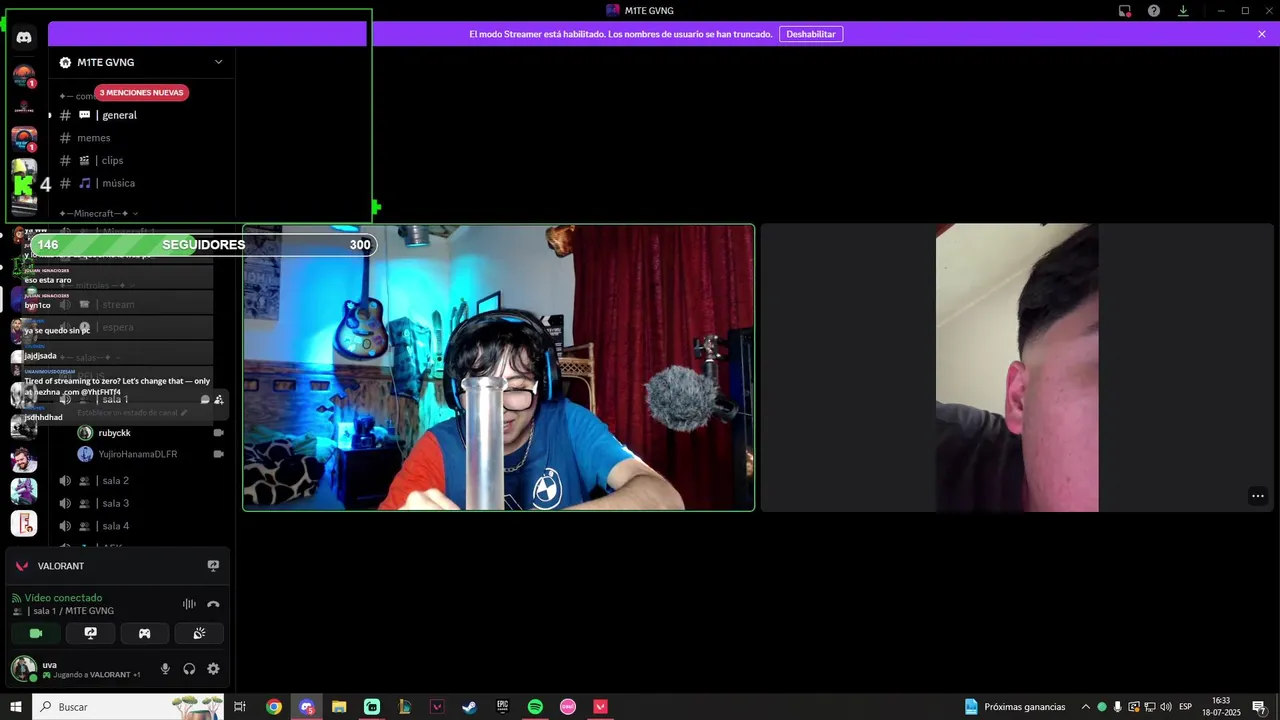Screen dimensions: 1280x720
Task: Click download icon in Discord title bar
Action: pyautogui.click(x=1183, y=11)
